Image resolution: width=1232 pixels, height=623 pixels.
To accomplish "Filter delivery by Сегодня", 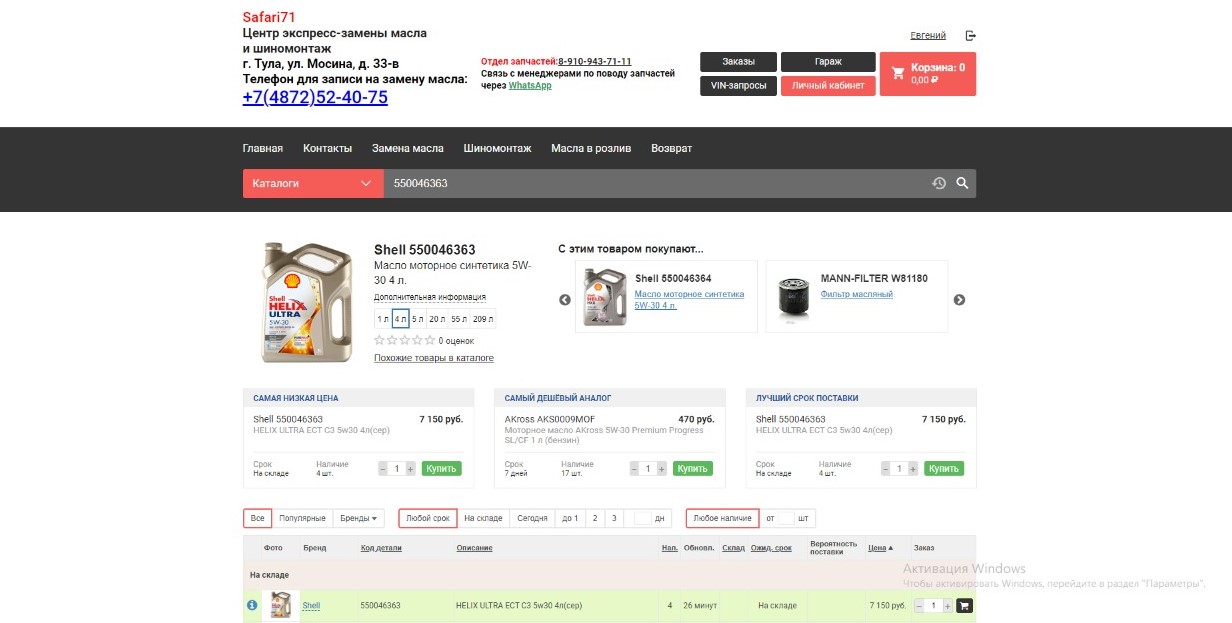I will click(x=532, y=518).
